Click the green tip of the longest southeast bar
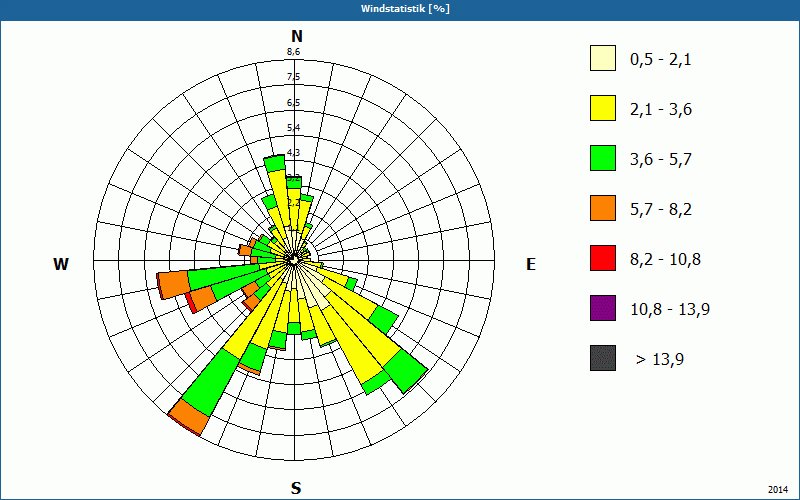 point(406,370)
